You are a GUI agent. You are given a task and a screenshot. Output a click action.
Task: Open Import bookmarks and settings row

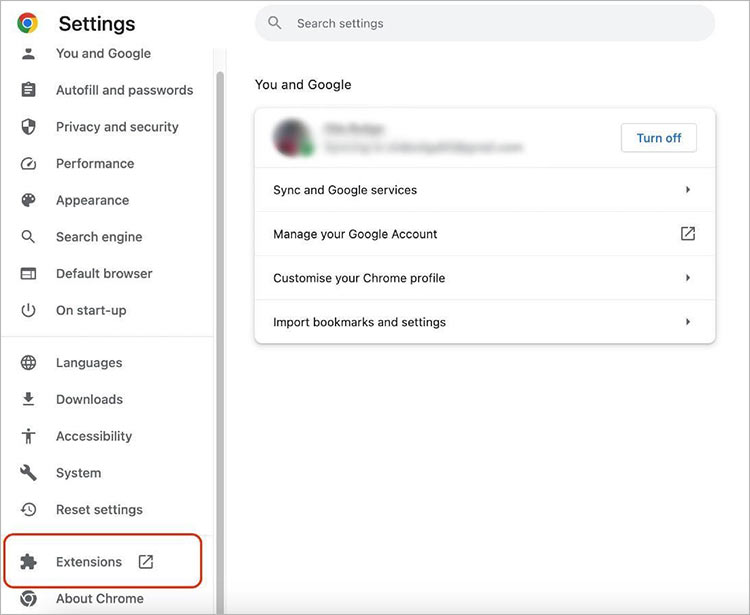tap(485, 322)
